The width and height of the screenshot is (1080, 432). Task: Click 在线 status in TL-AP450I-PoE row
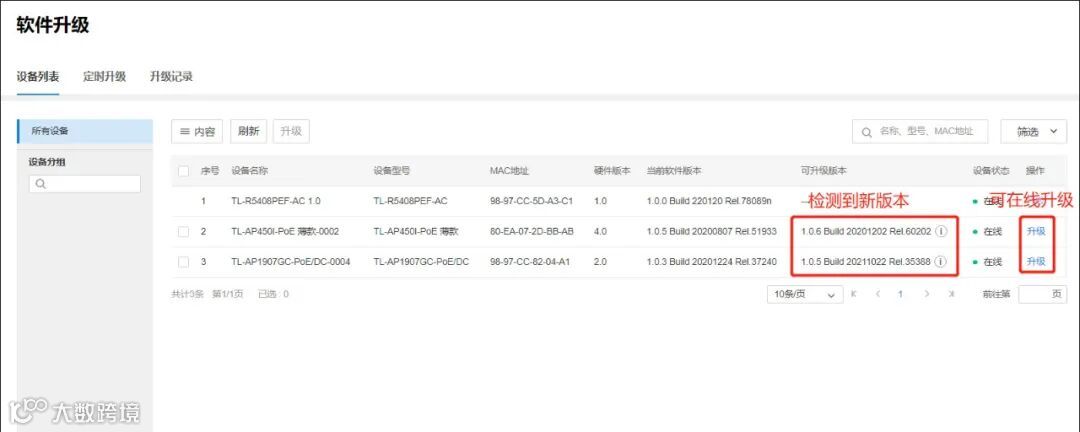click(x=993, y=232)
